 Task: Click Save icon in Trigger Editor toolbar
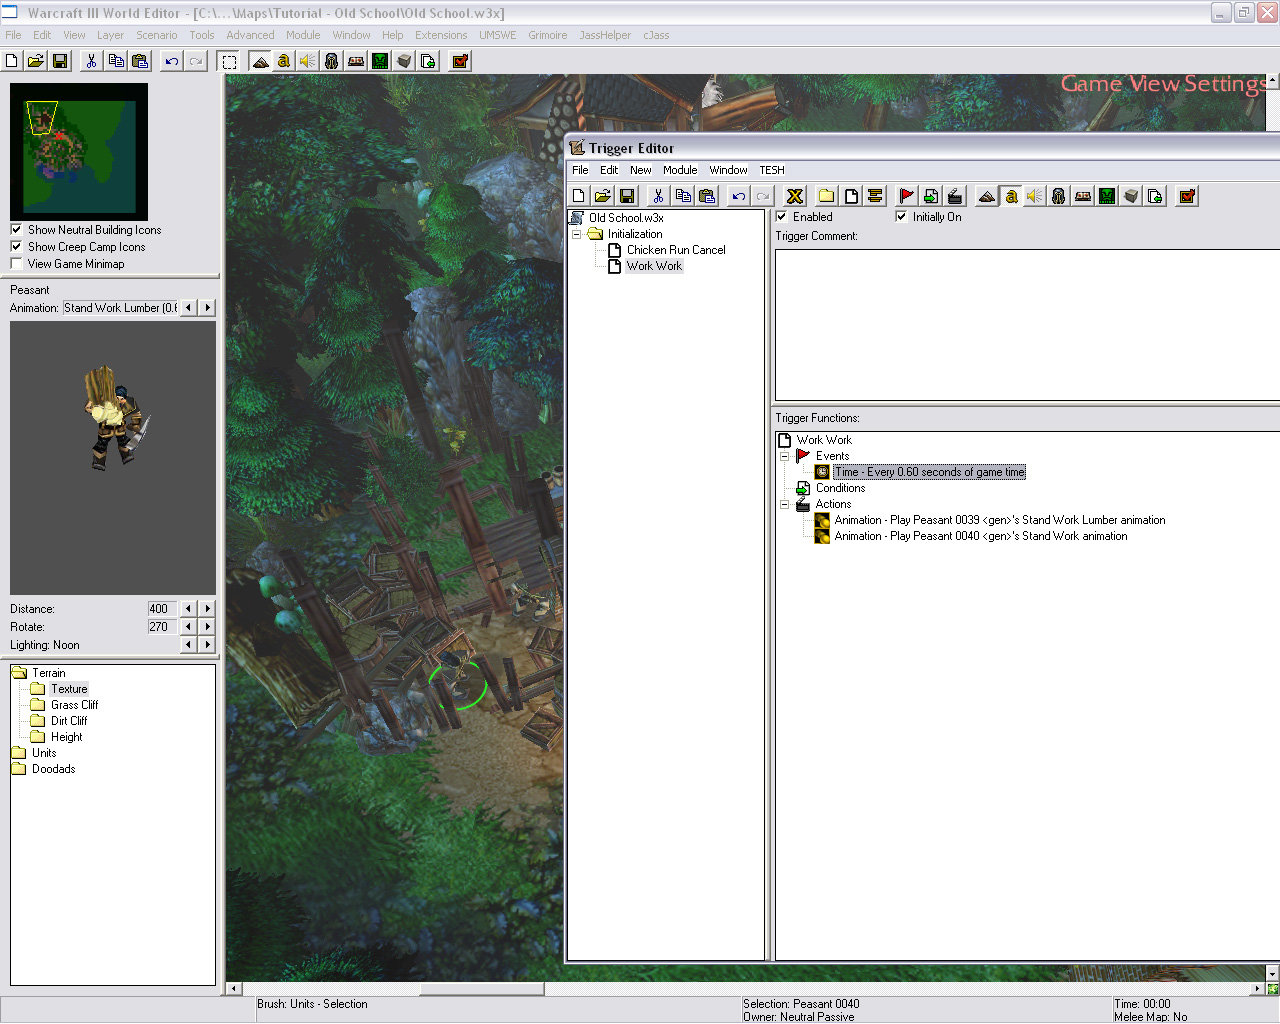pyautogui.click(x=627, y=196)
